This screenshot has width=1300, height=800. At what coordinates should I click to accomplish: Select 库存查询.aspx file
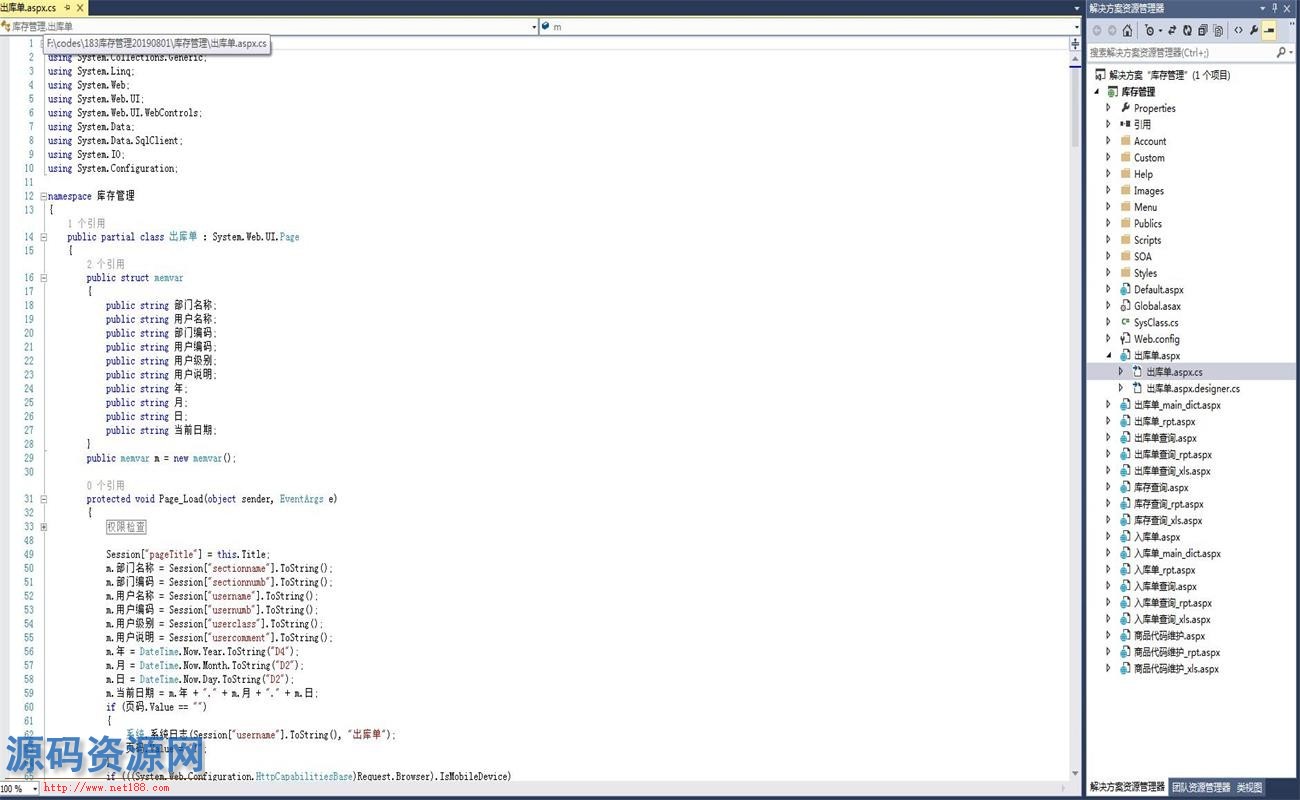(1161, 487)
